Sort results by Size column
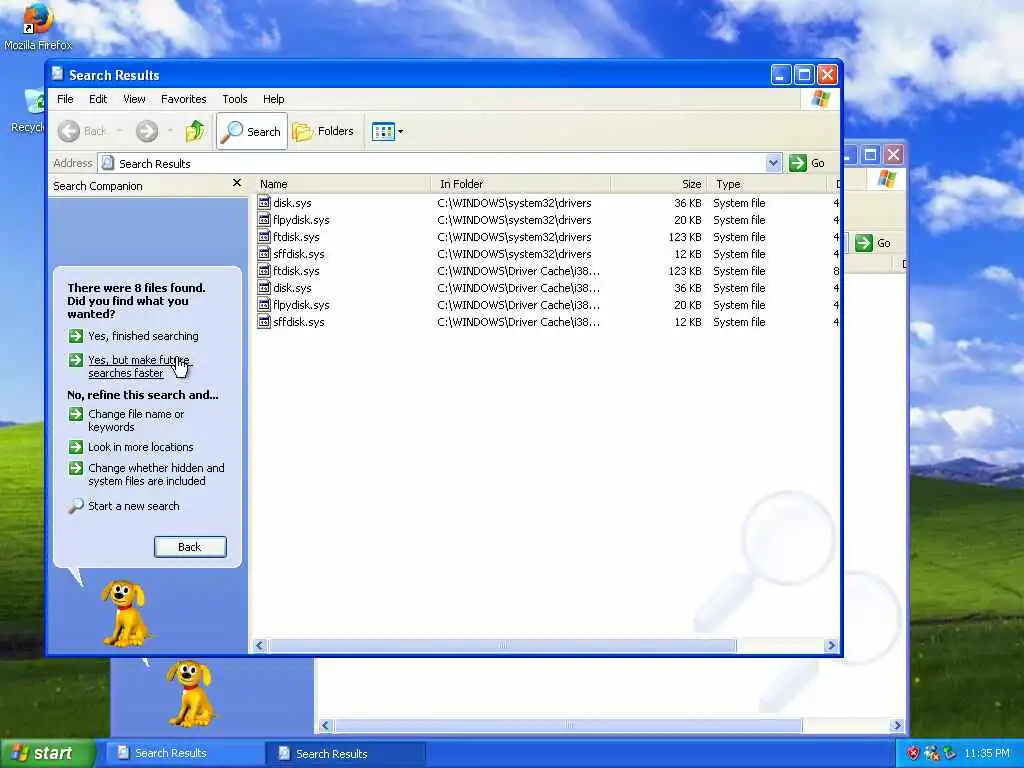The image size is (1024, 768). tap(658, 184)
